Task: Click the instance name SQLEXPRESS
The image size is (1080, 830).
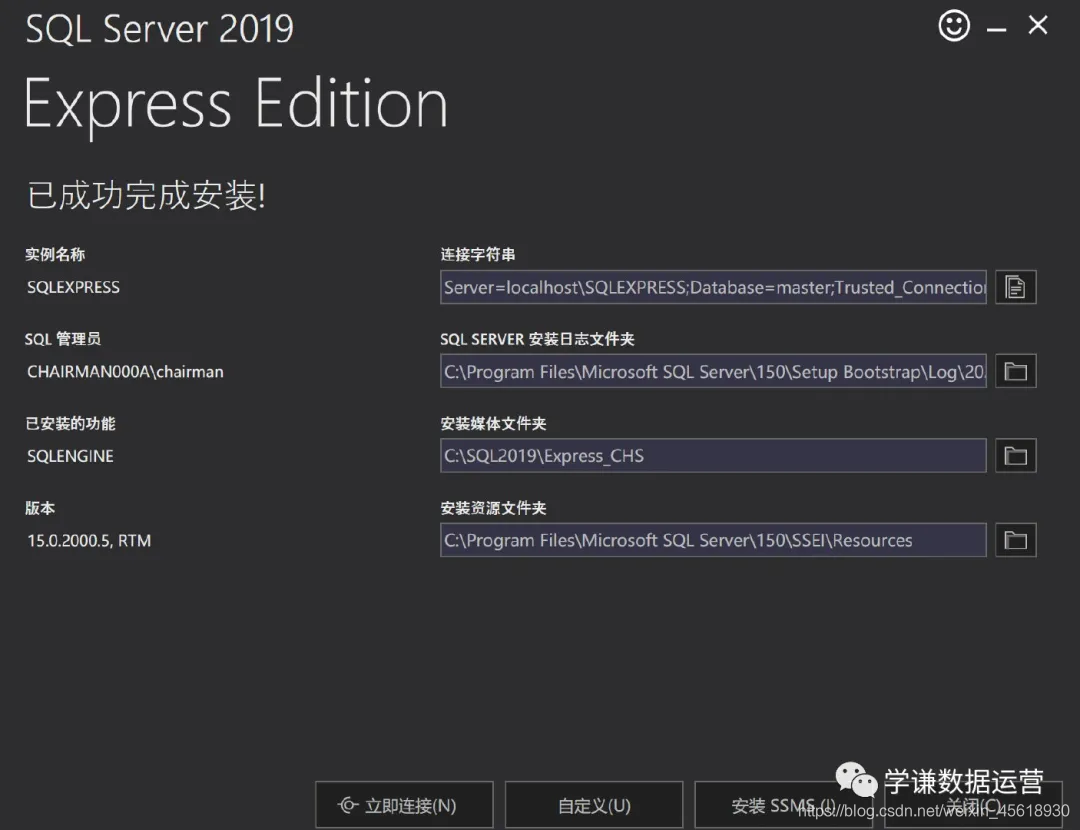Action: (73, 287)
